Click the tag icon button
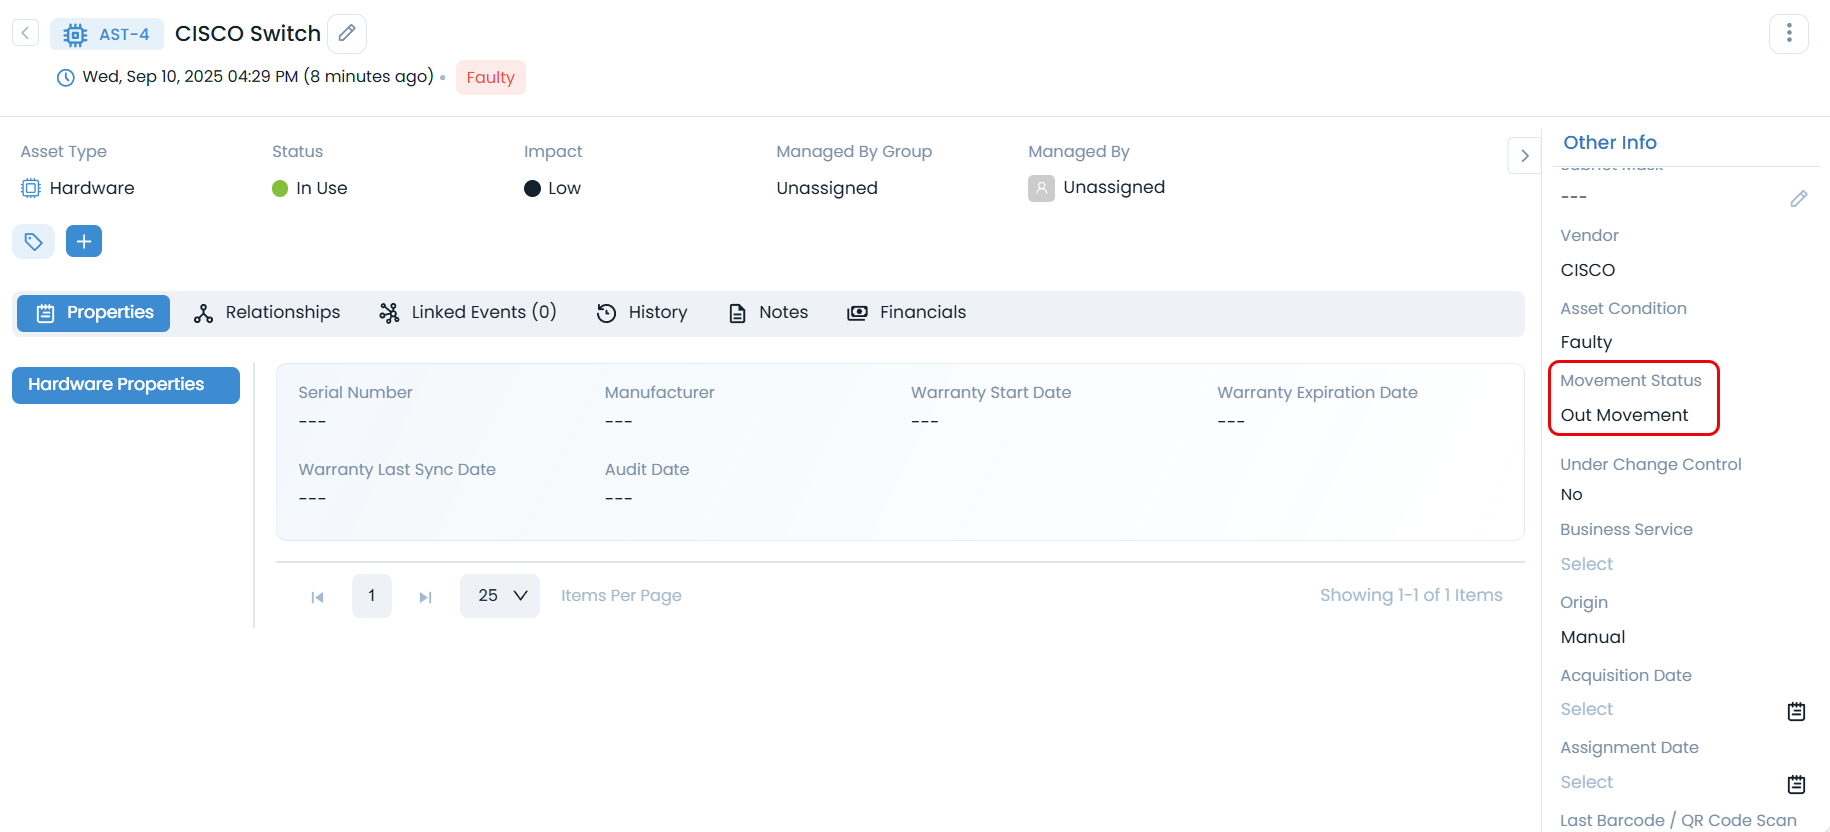 point(33,241)
